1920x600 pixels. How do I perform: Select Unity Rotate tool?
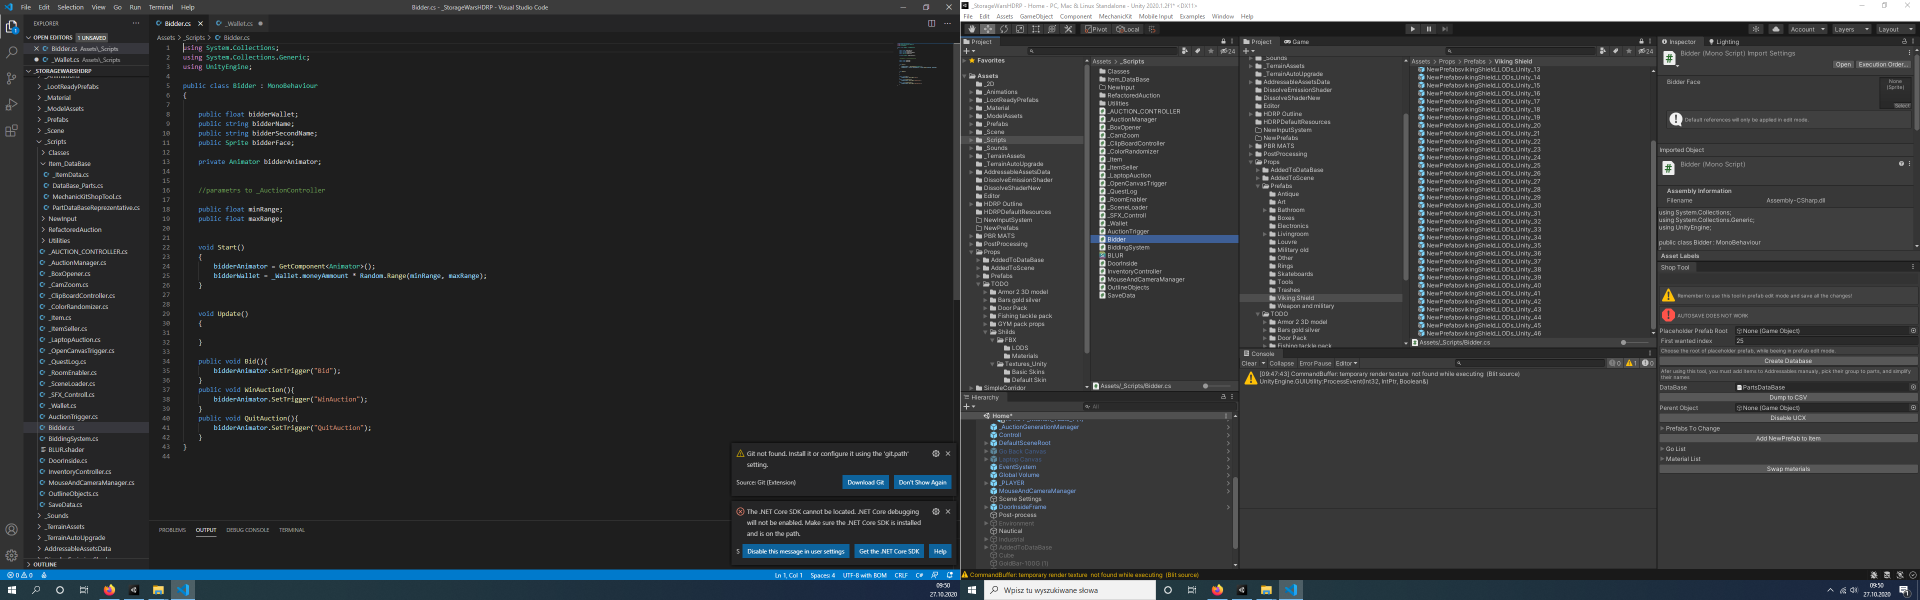(1004, 29)
